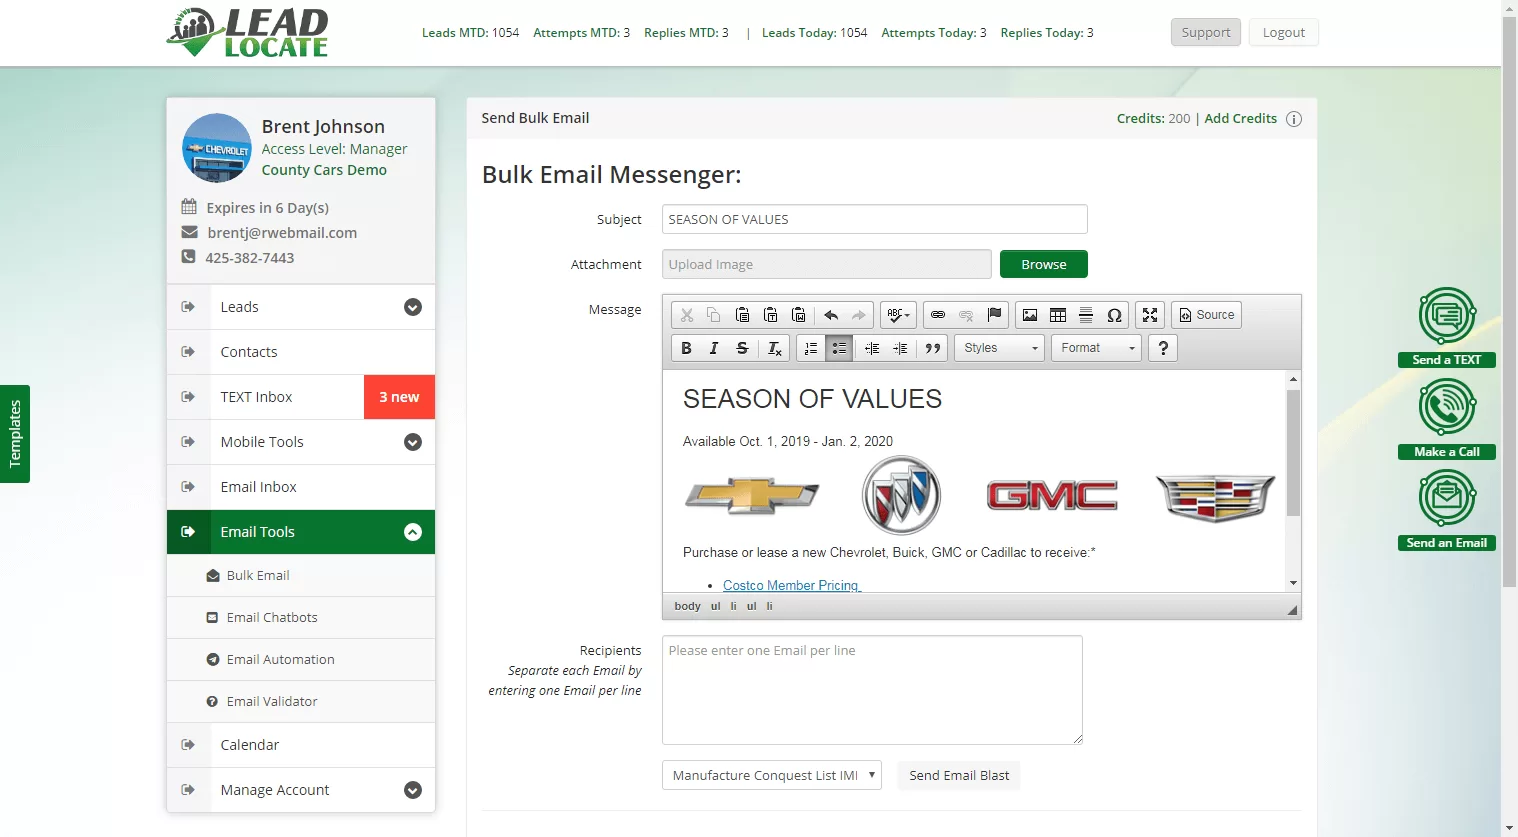Open the Manufacture Conquest List dropdown
Screen dimensions: 1518x837
click(x=772, y=775)
